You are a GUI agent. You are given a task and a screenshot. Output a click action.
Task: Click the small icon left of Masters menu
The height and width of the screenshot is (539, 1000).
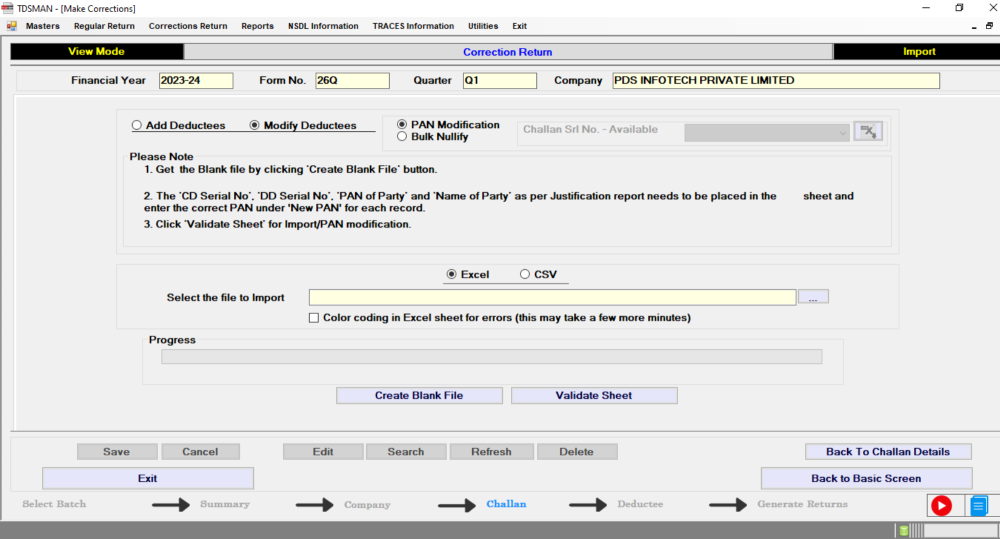click(11, 26)
